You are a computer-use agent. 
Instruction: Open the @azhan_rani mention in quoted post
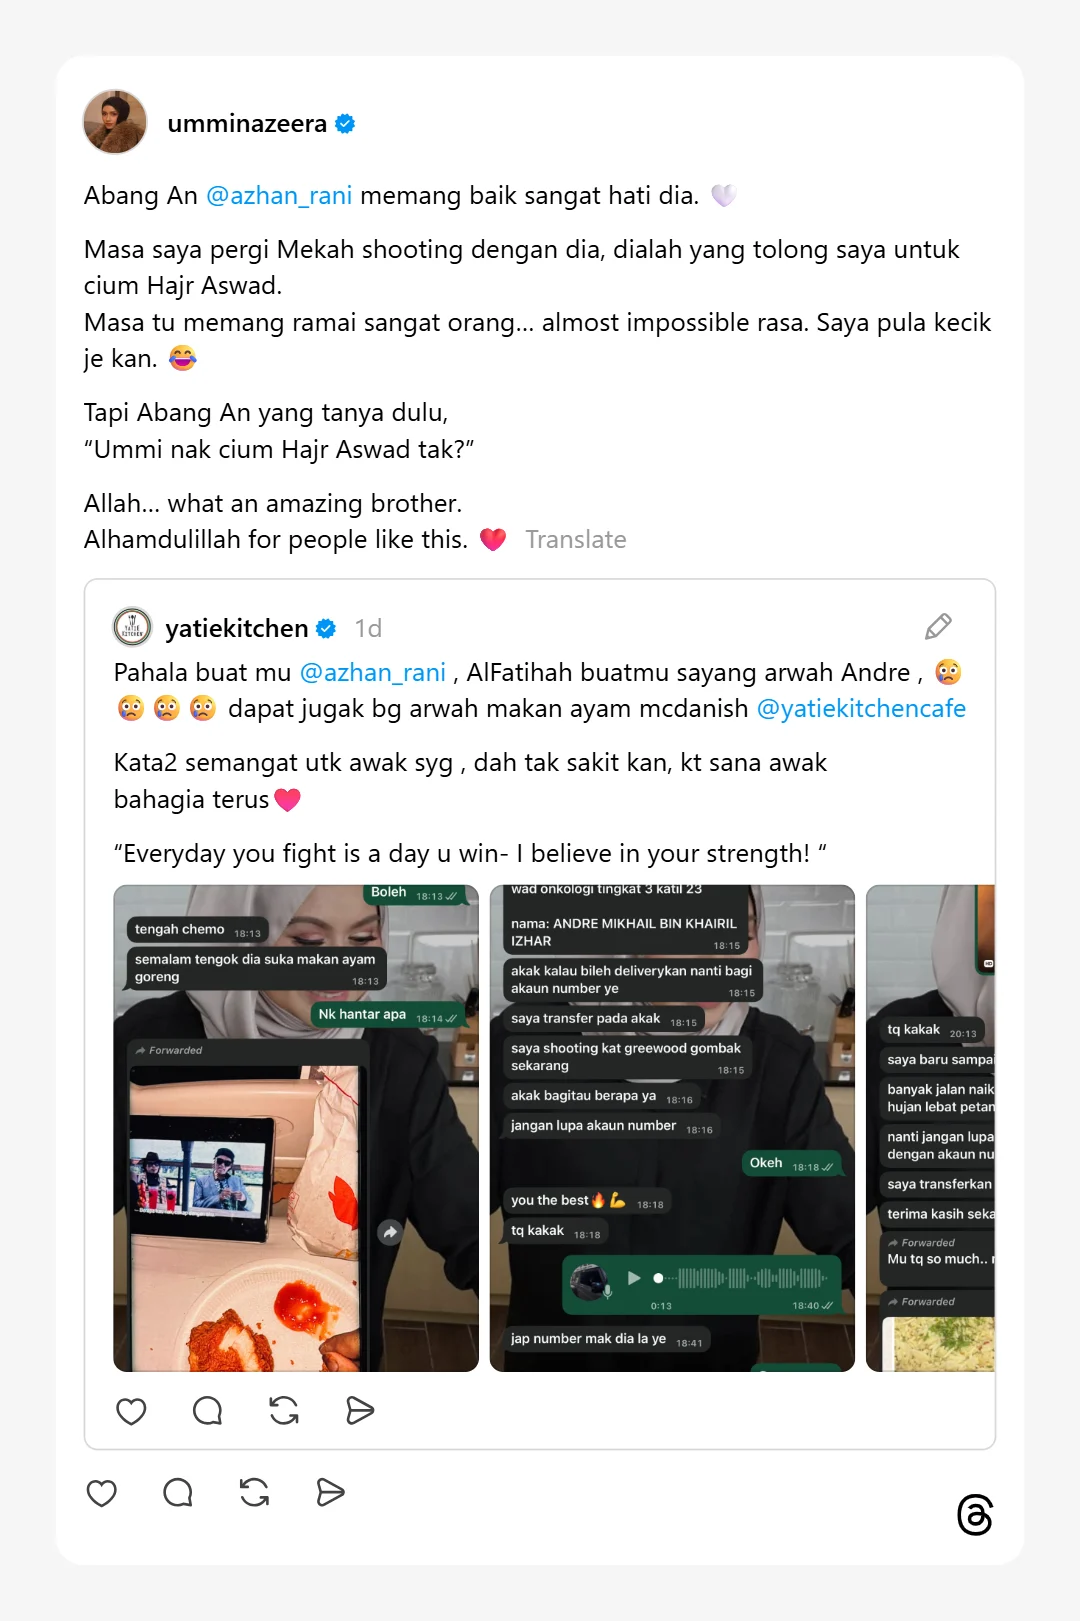click(373, 673)
